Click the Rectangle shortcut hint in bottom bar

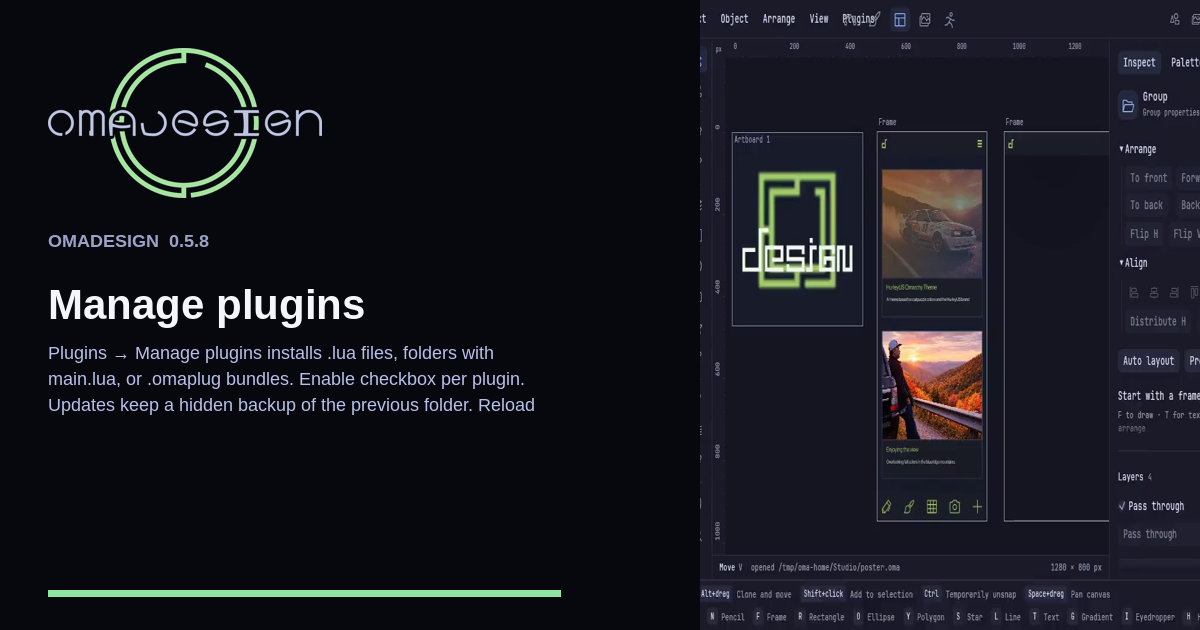820,617
